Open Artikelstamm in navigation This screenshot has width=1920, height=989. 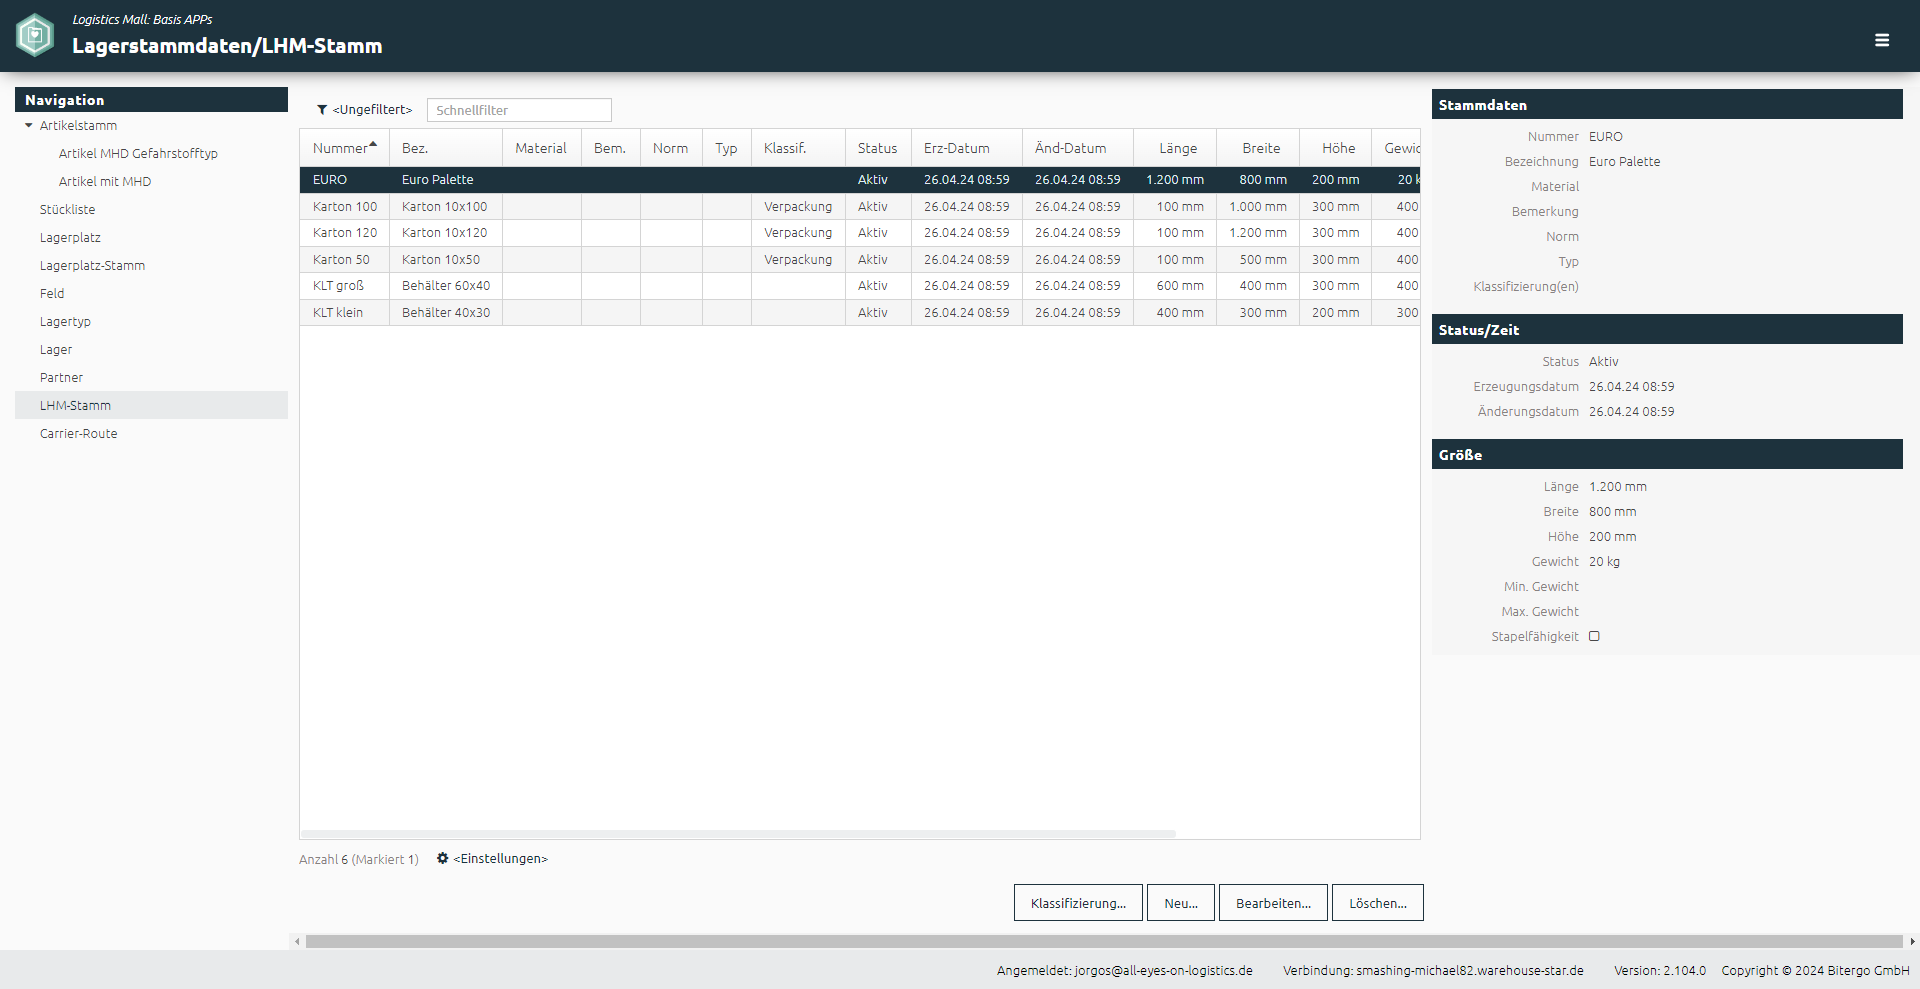pos(78,126)
